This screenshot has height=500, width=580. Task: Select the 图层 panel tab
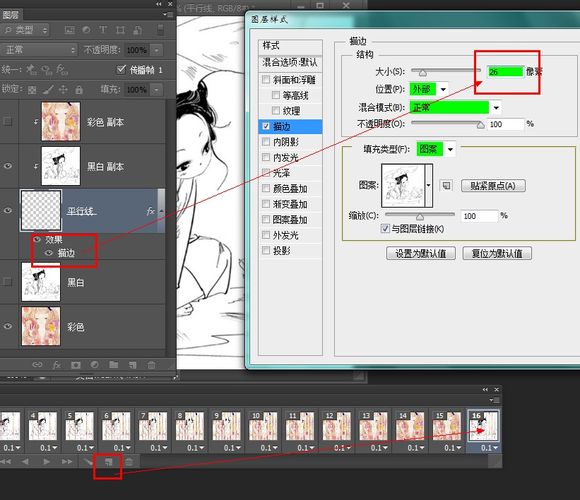click(11, 15)
